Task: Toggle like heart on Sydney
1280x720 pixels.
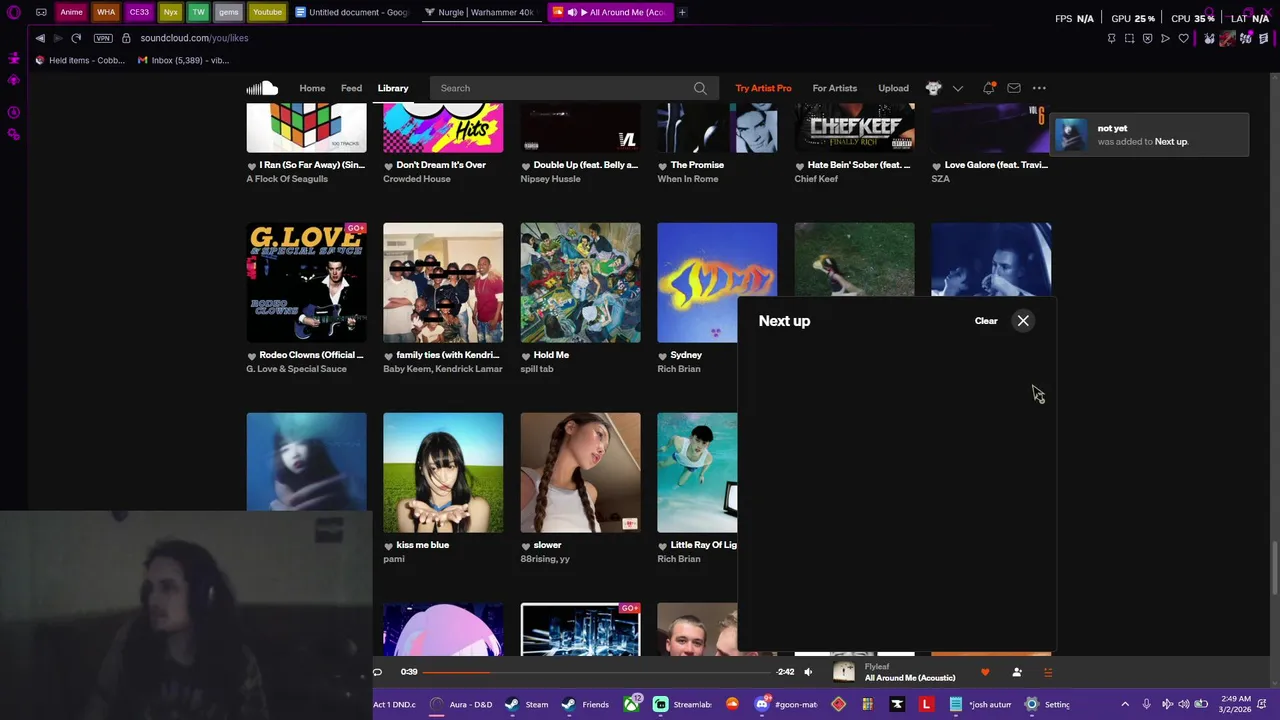Action: click(663, 356)
